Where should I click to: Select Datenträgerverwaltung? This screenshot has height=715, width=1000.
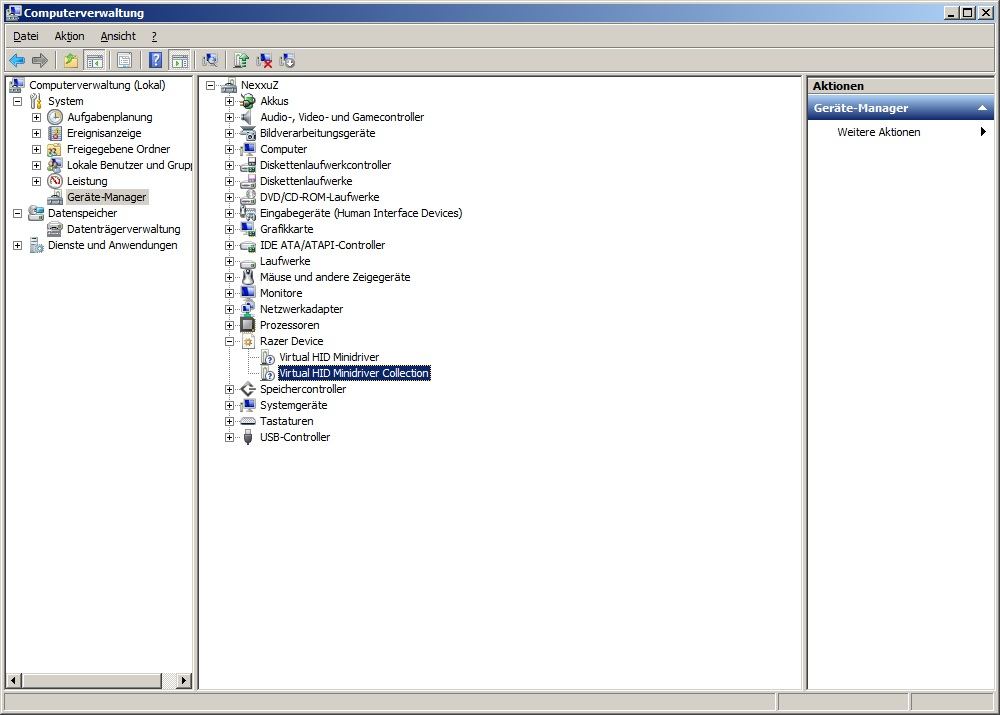click(124, 229)
